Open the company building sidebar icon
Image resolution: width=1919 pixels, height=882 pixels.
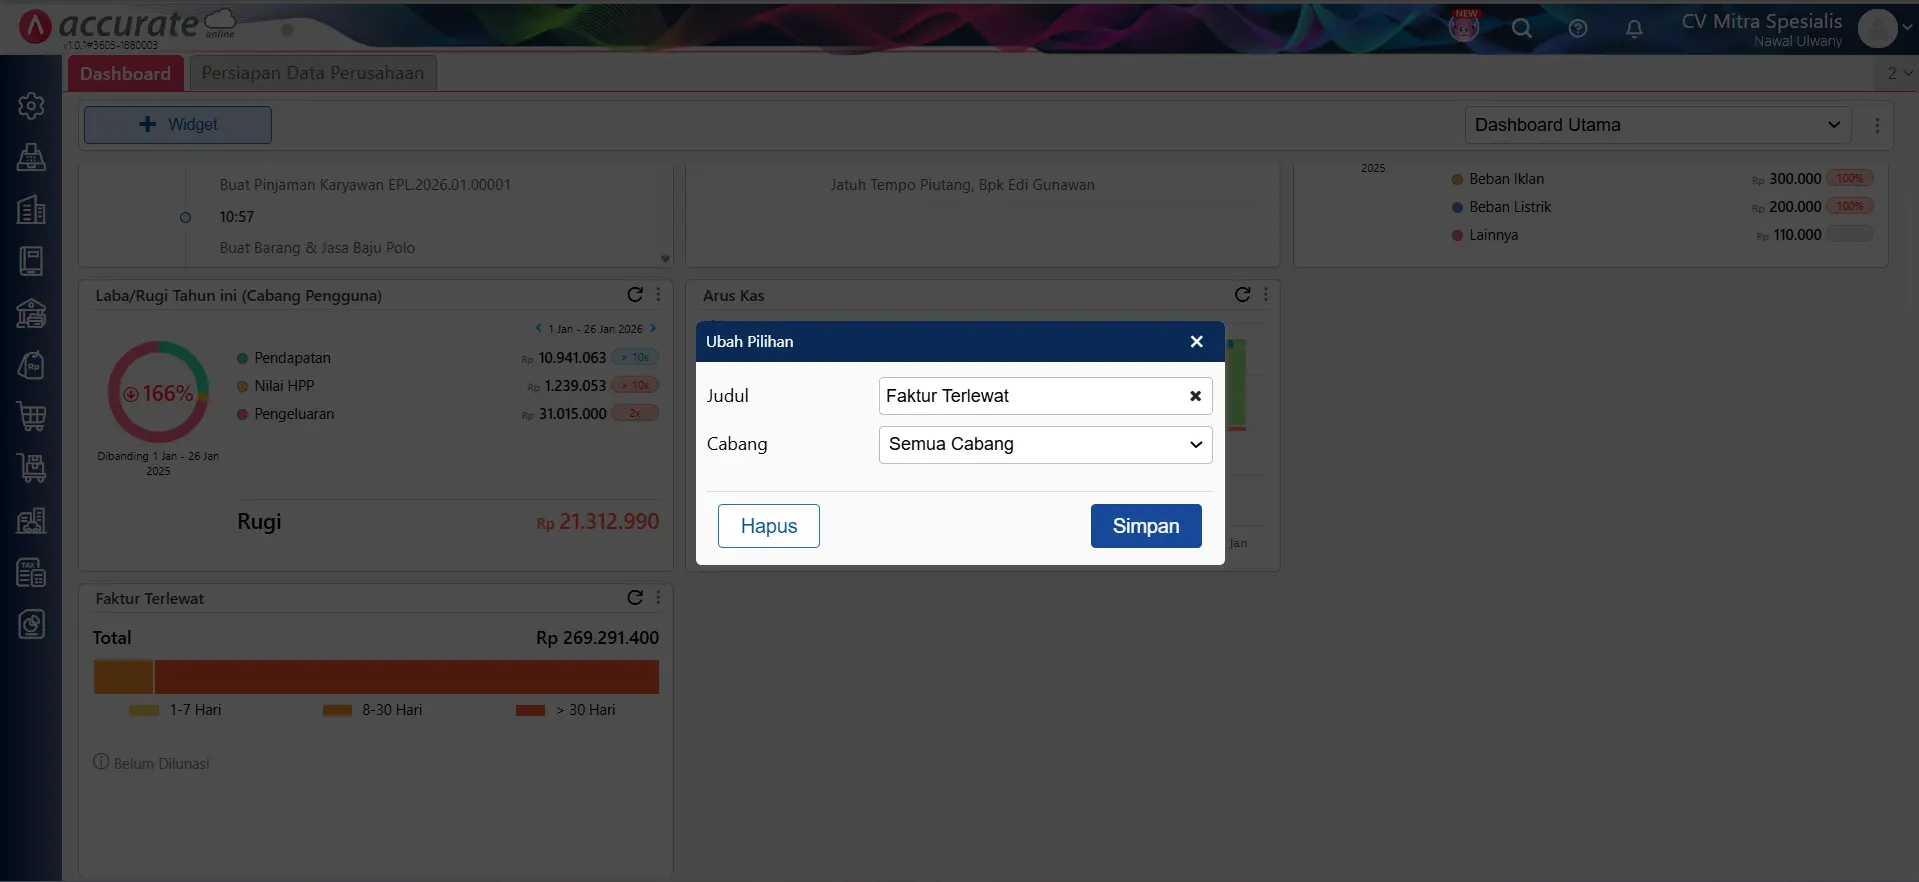click(x=31, y=209)
